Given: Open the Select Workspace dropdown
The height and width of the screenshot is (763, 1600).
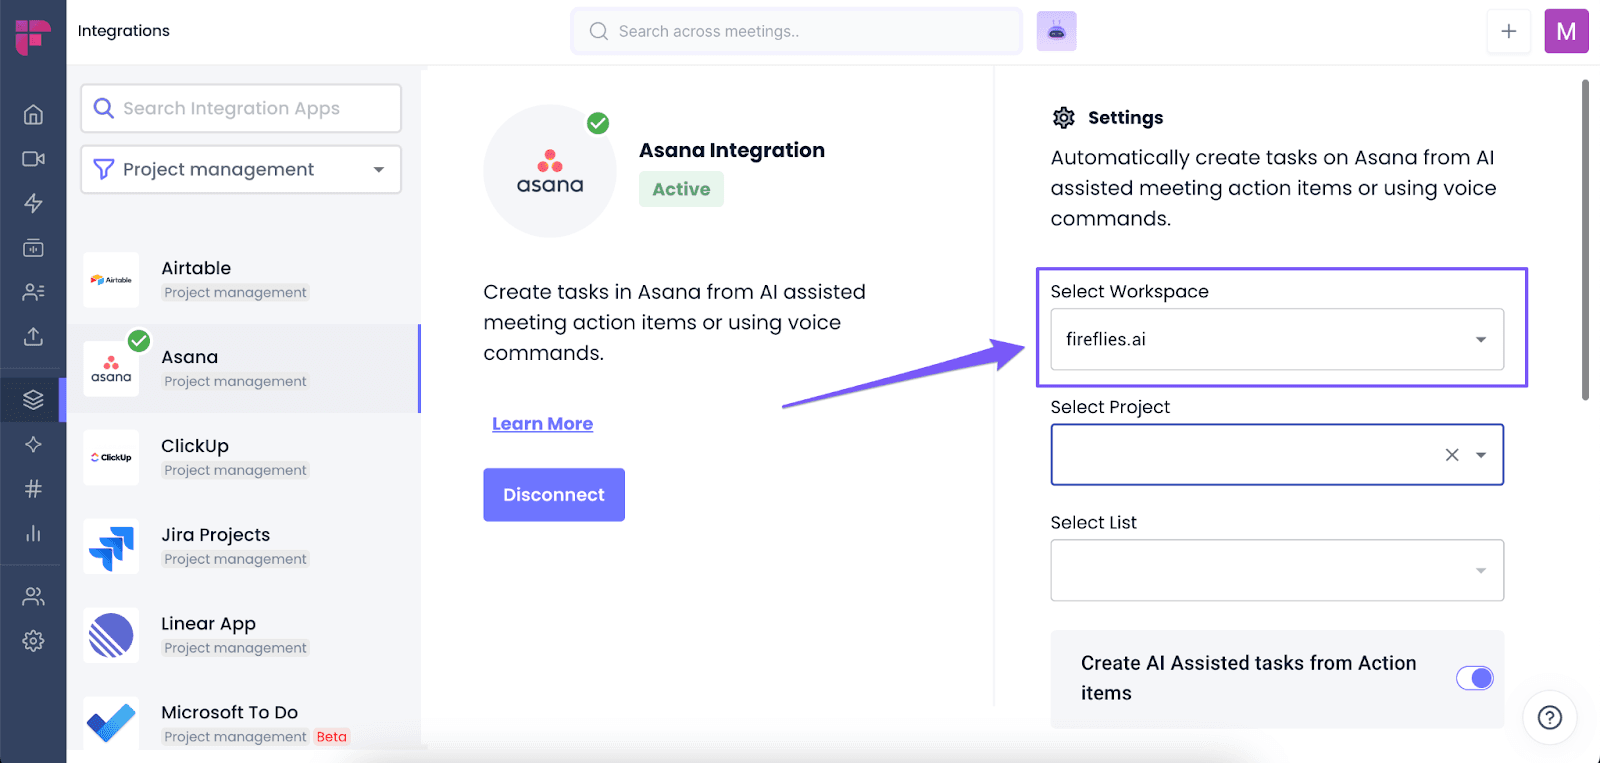Looking at the screenshot, I should [x=1277, y=340].
